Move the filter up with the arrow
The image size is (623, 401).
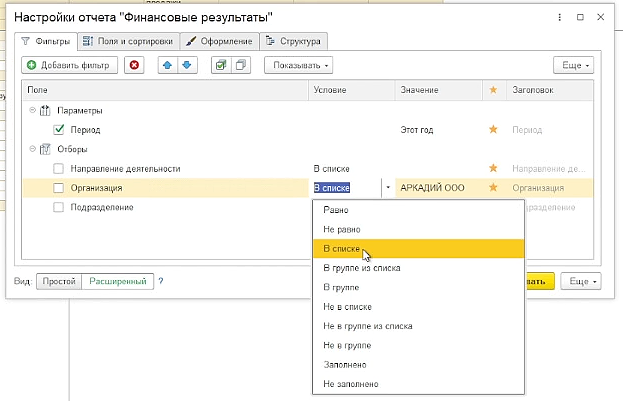point(167,65)
